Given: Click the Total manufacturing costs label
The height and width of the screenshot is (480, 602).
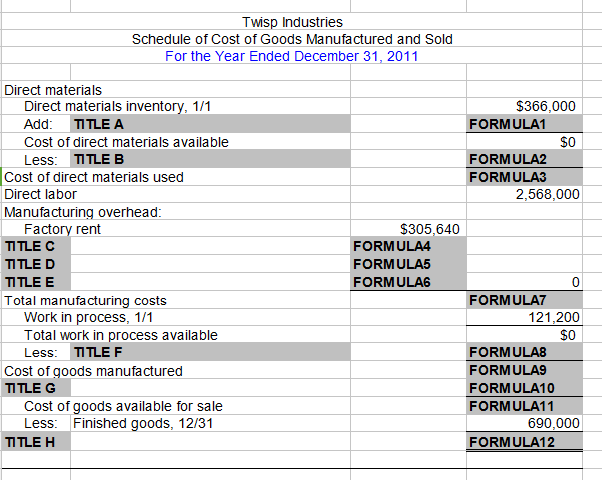Looking at the screenshot, I should pos(85,300).
